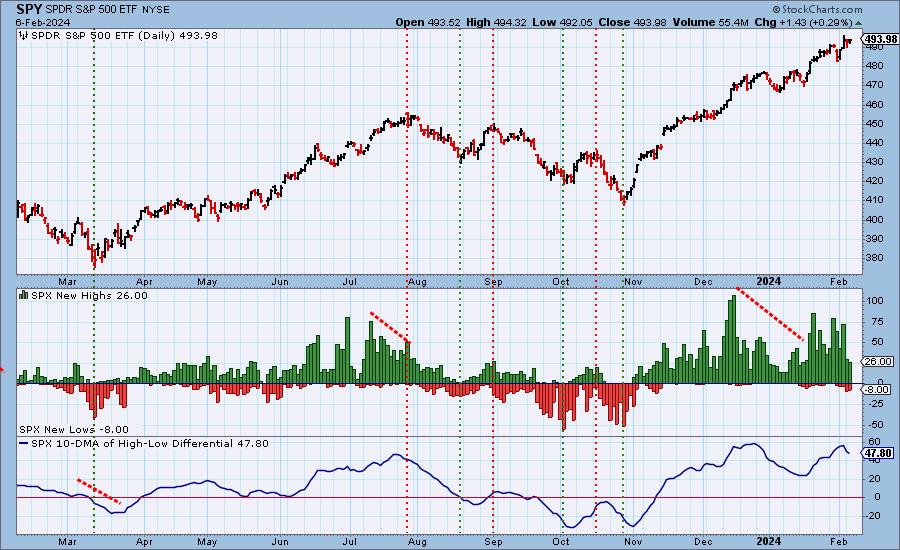Select the date 6-Feb-2024

pyautogui.click(x=43, y=22)
